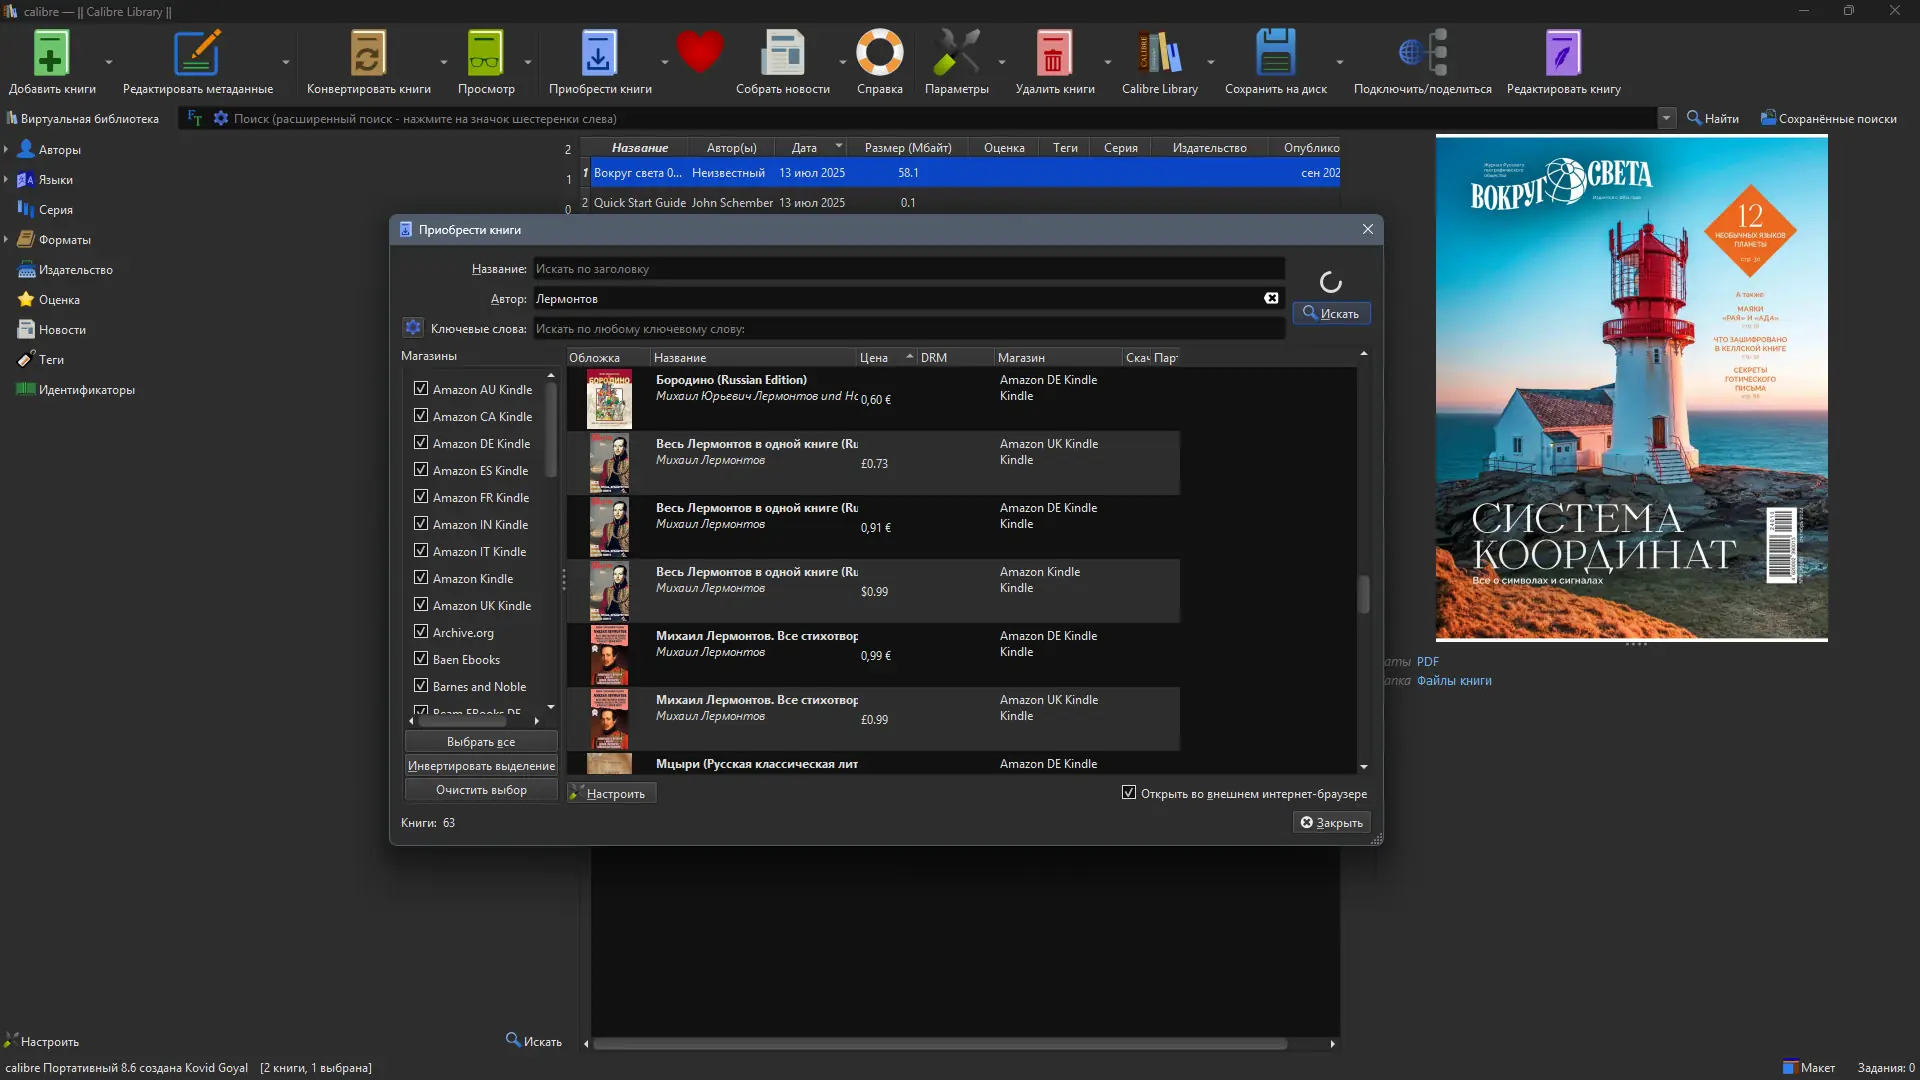The image size is (1920, 1080).
Task: Uncheck the Archive.org store checkbox
Action: point(421,632)
